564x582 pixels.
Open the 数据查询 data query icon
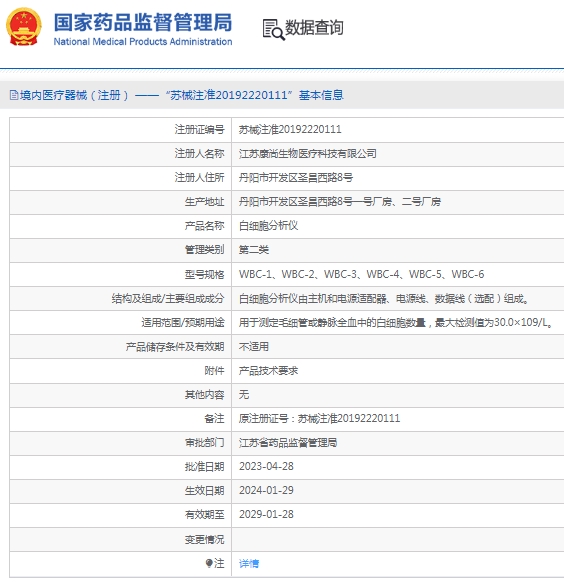pos(273,29)
